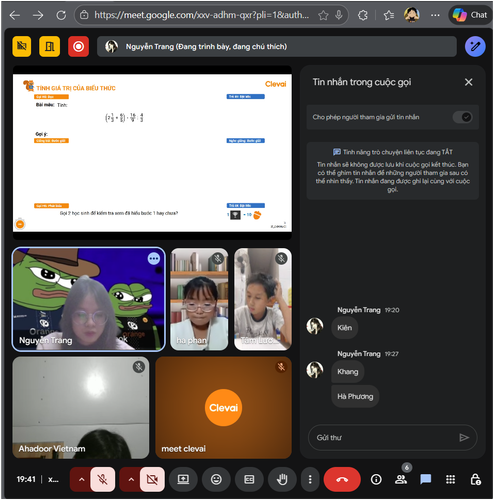
Task: Click muted mic icon on ha phan tile
Action: [218, 258]
